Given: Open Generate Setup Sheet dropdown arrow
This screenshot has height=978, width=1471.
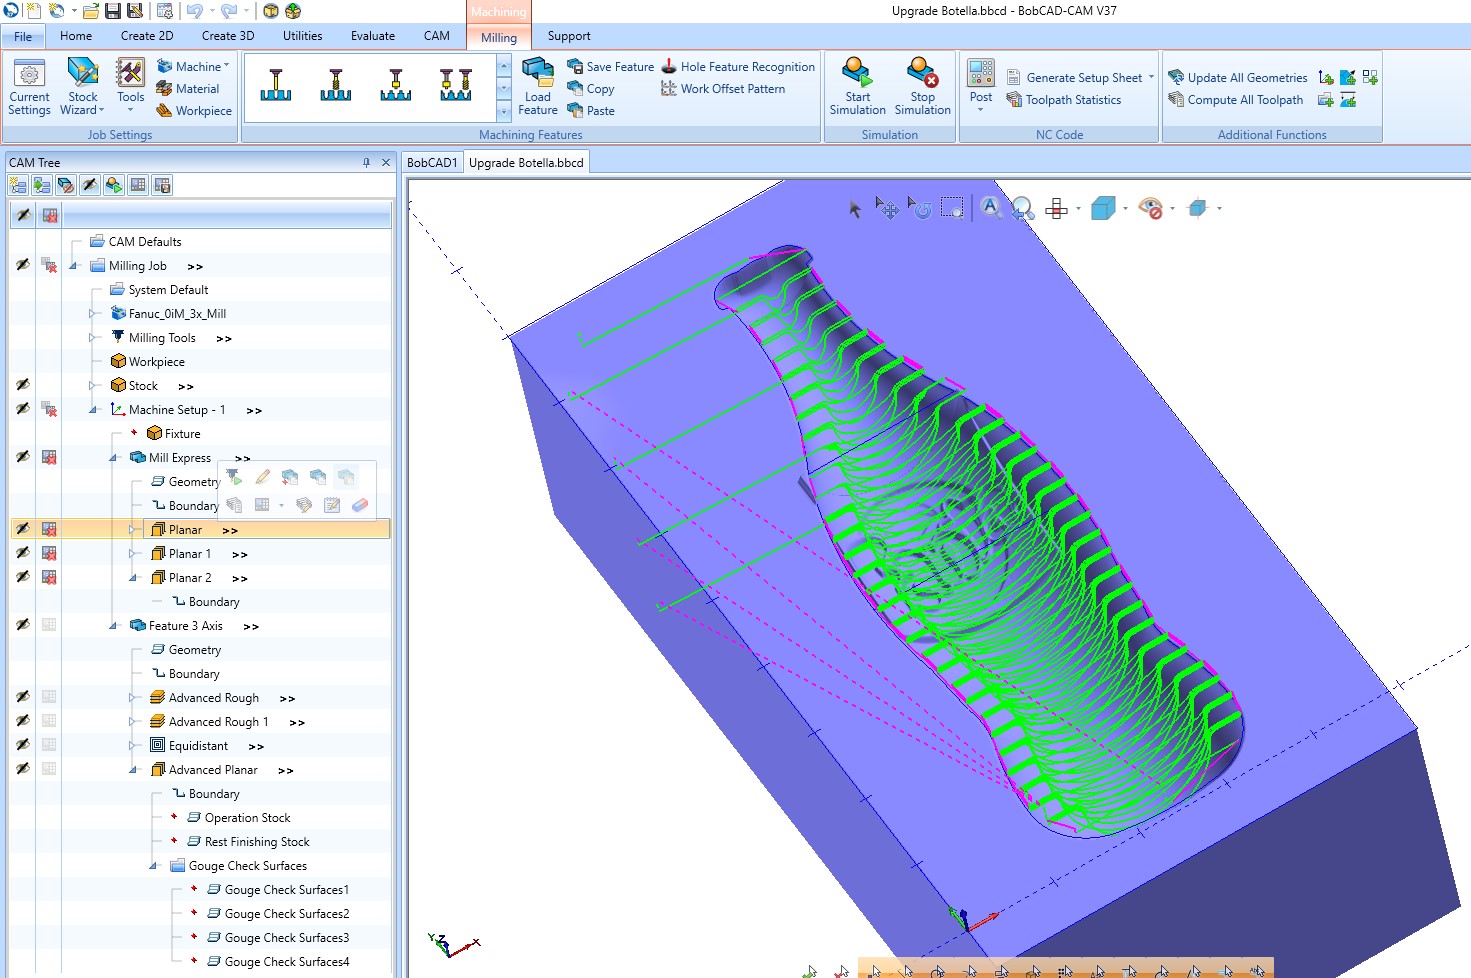Looking at the screenshot, I should tap(1151, 77).
